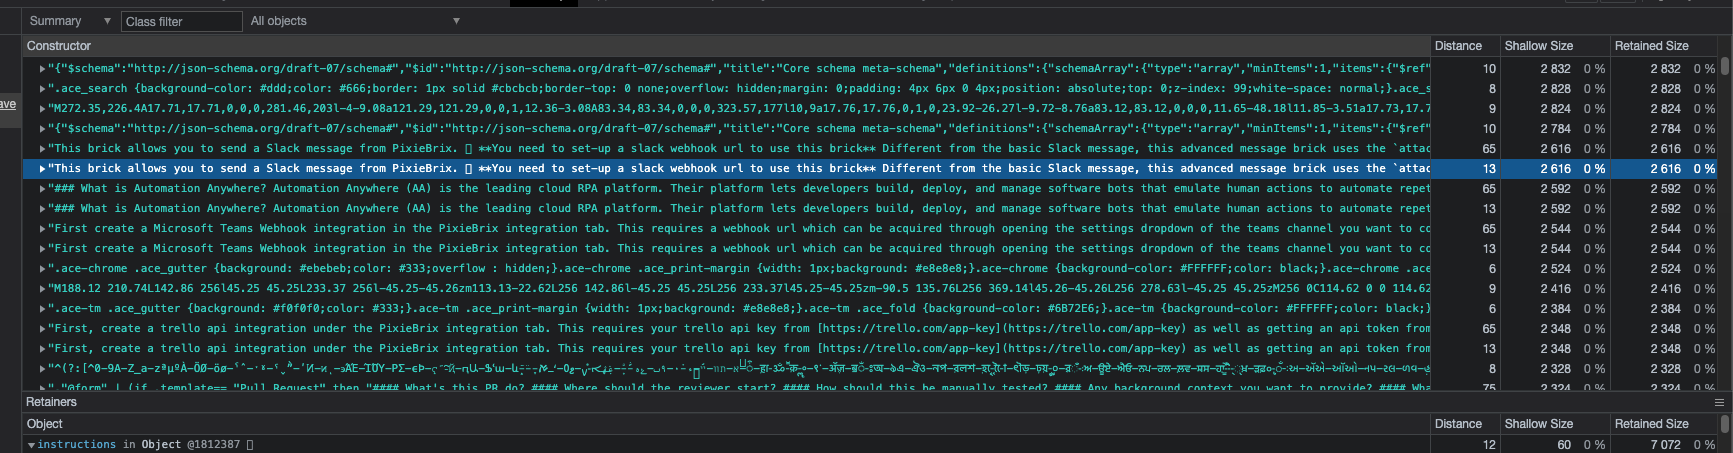
Task: Focus the Class filter input field
Action: point(182,21)
